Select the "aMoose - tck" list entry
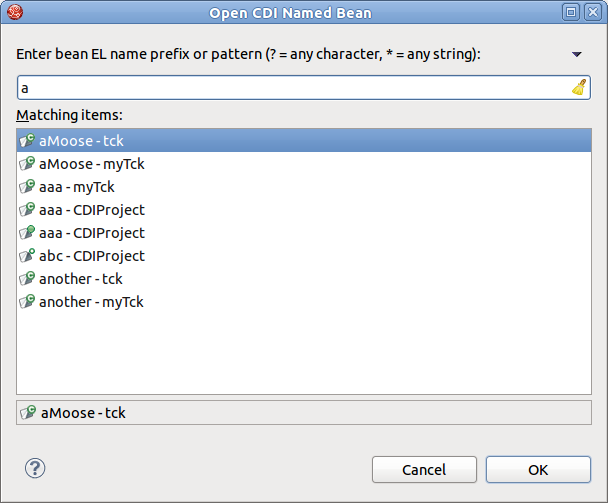The image size is (608, 503). tap(81, 141)
